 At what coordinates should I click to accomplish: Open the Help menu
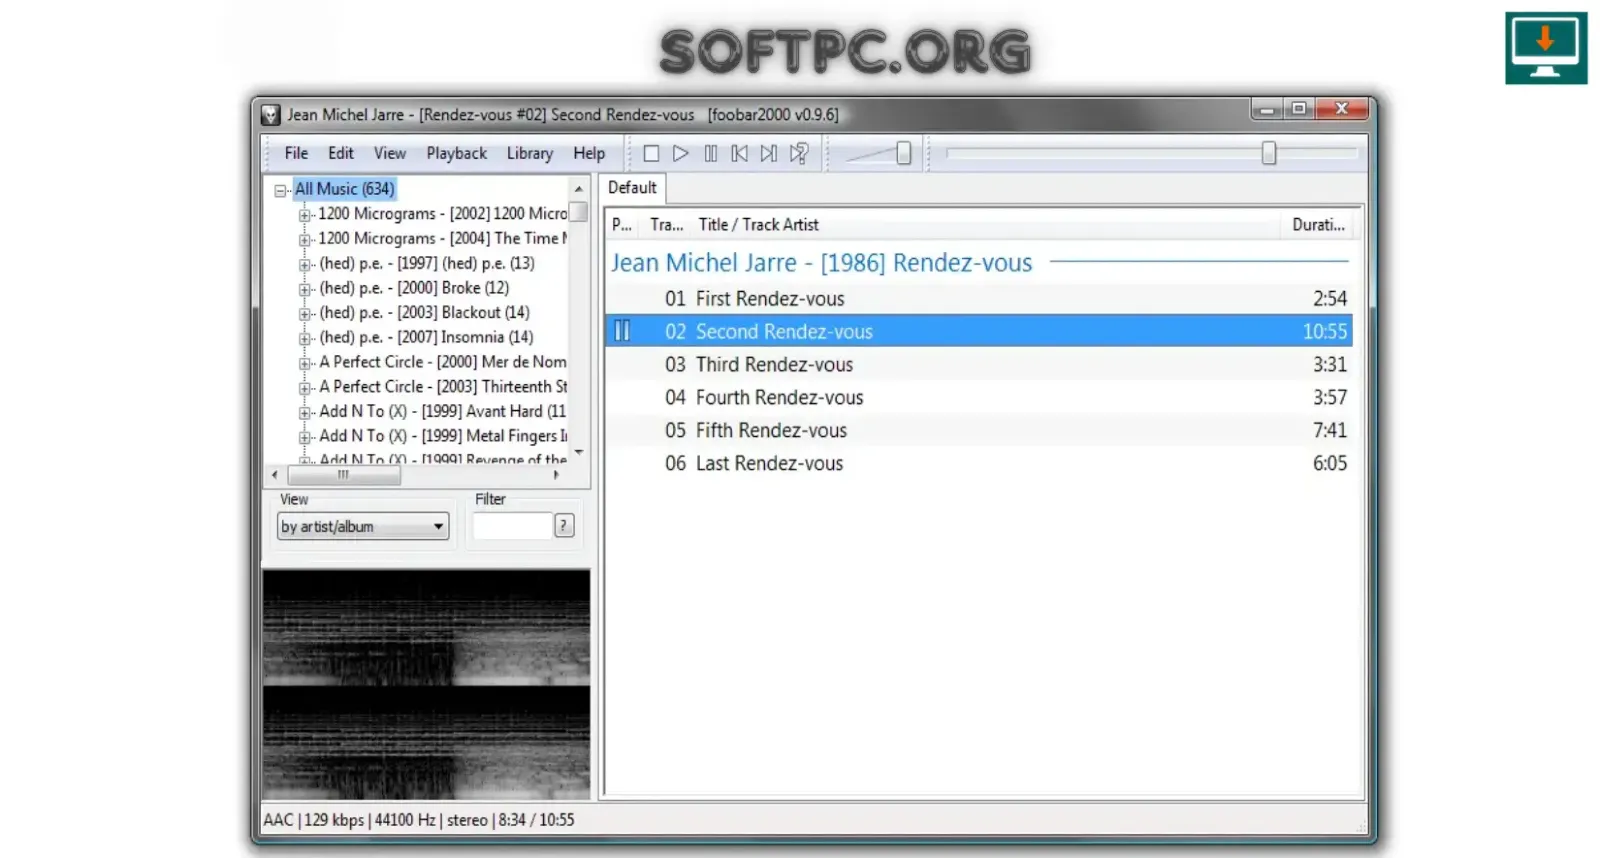[589, 153]
